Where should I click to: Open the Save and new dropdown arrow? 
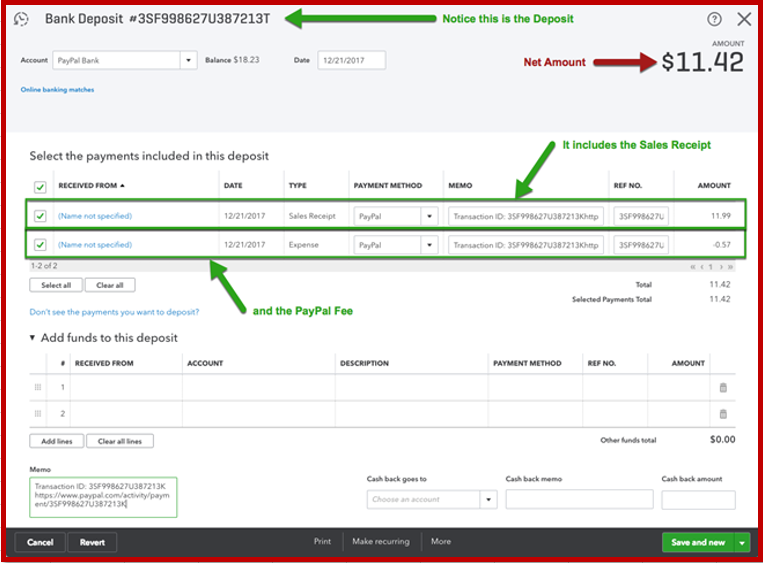click(742, 543)
